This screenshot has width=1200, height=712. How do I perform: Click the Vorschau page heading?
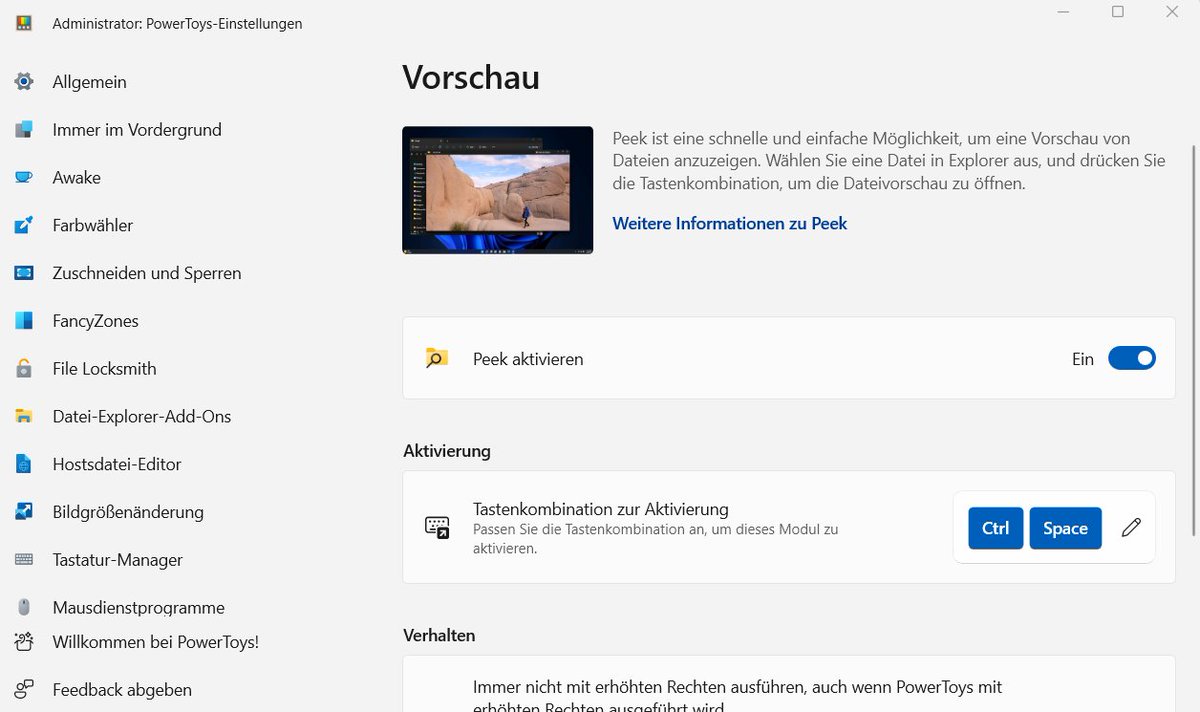click(471, 77)
